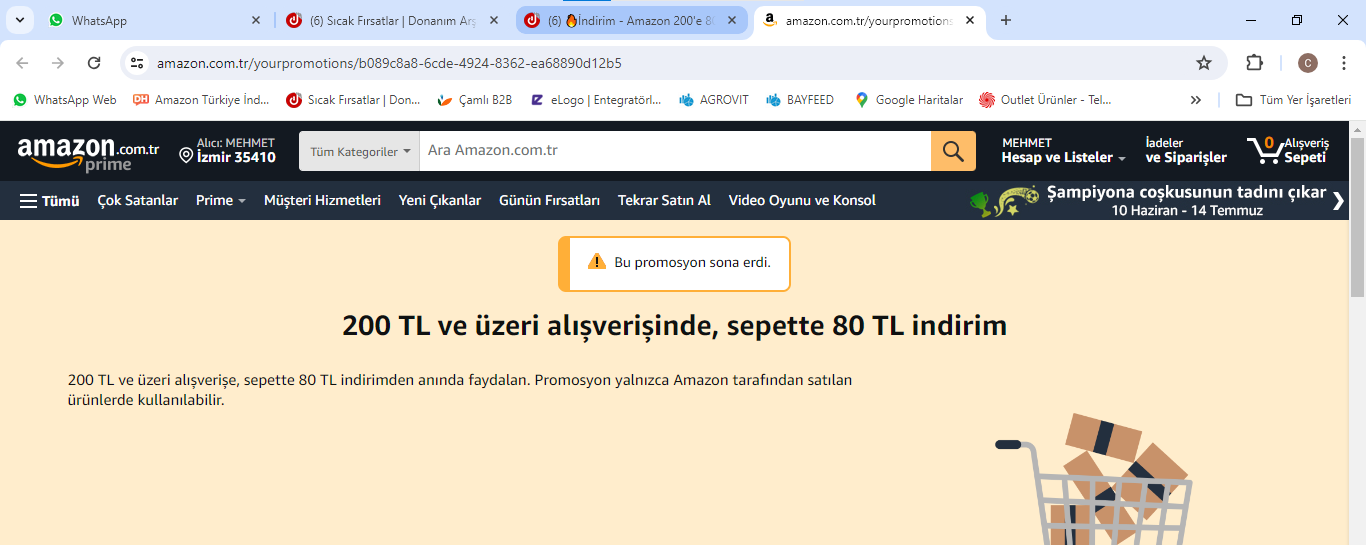View site information icon in address bar
The image size is (1366, 545).
(x=138, y=63)
